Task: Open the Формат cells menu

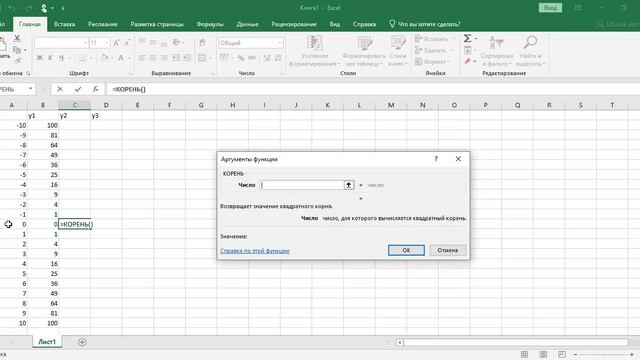Action: (431, 62)
